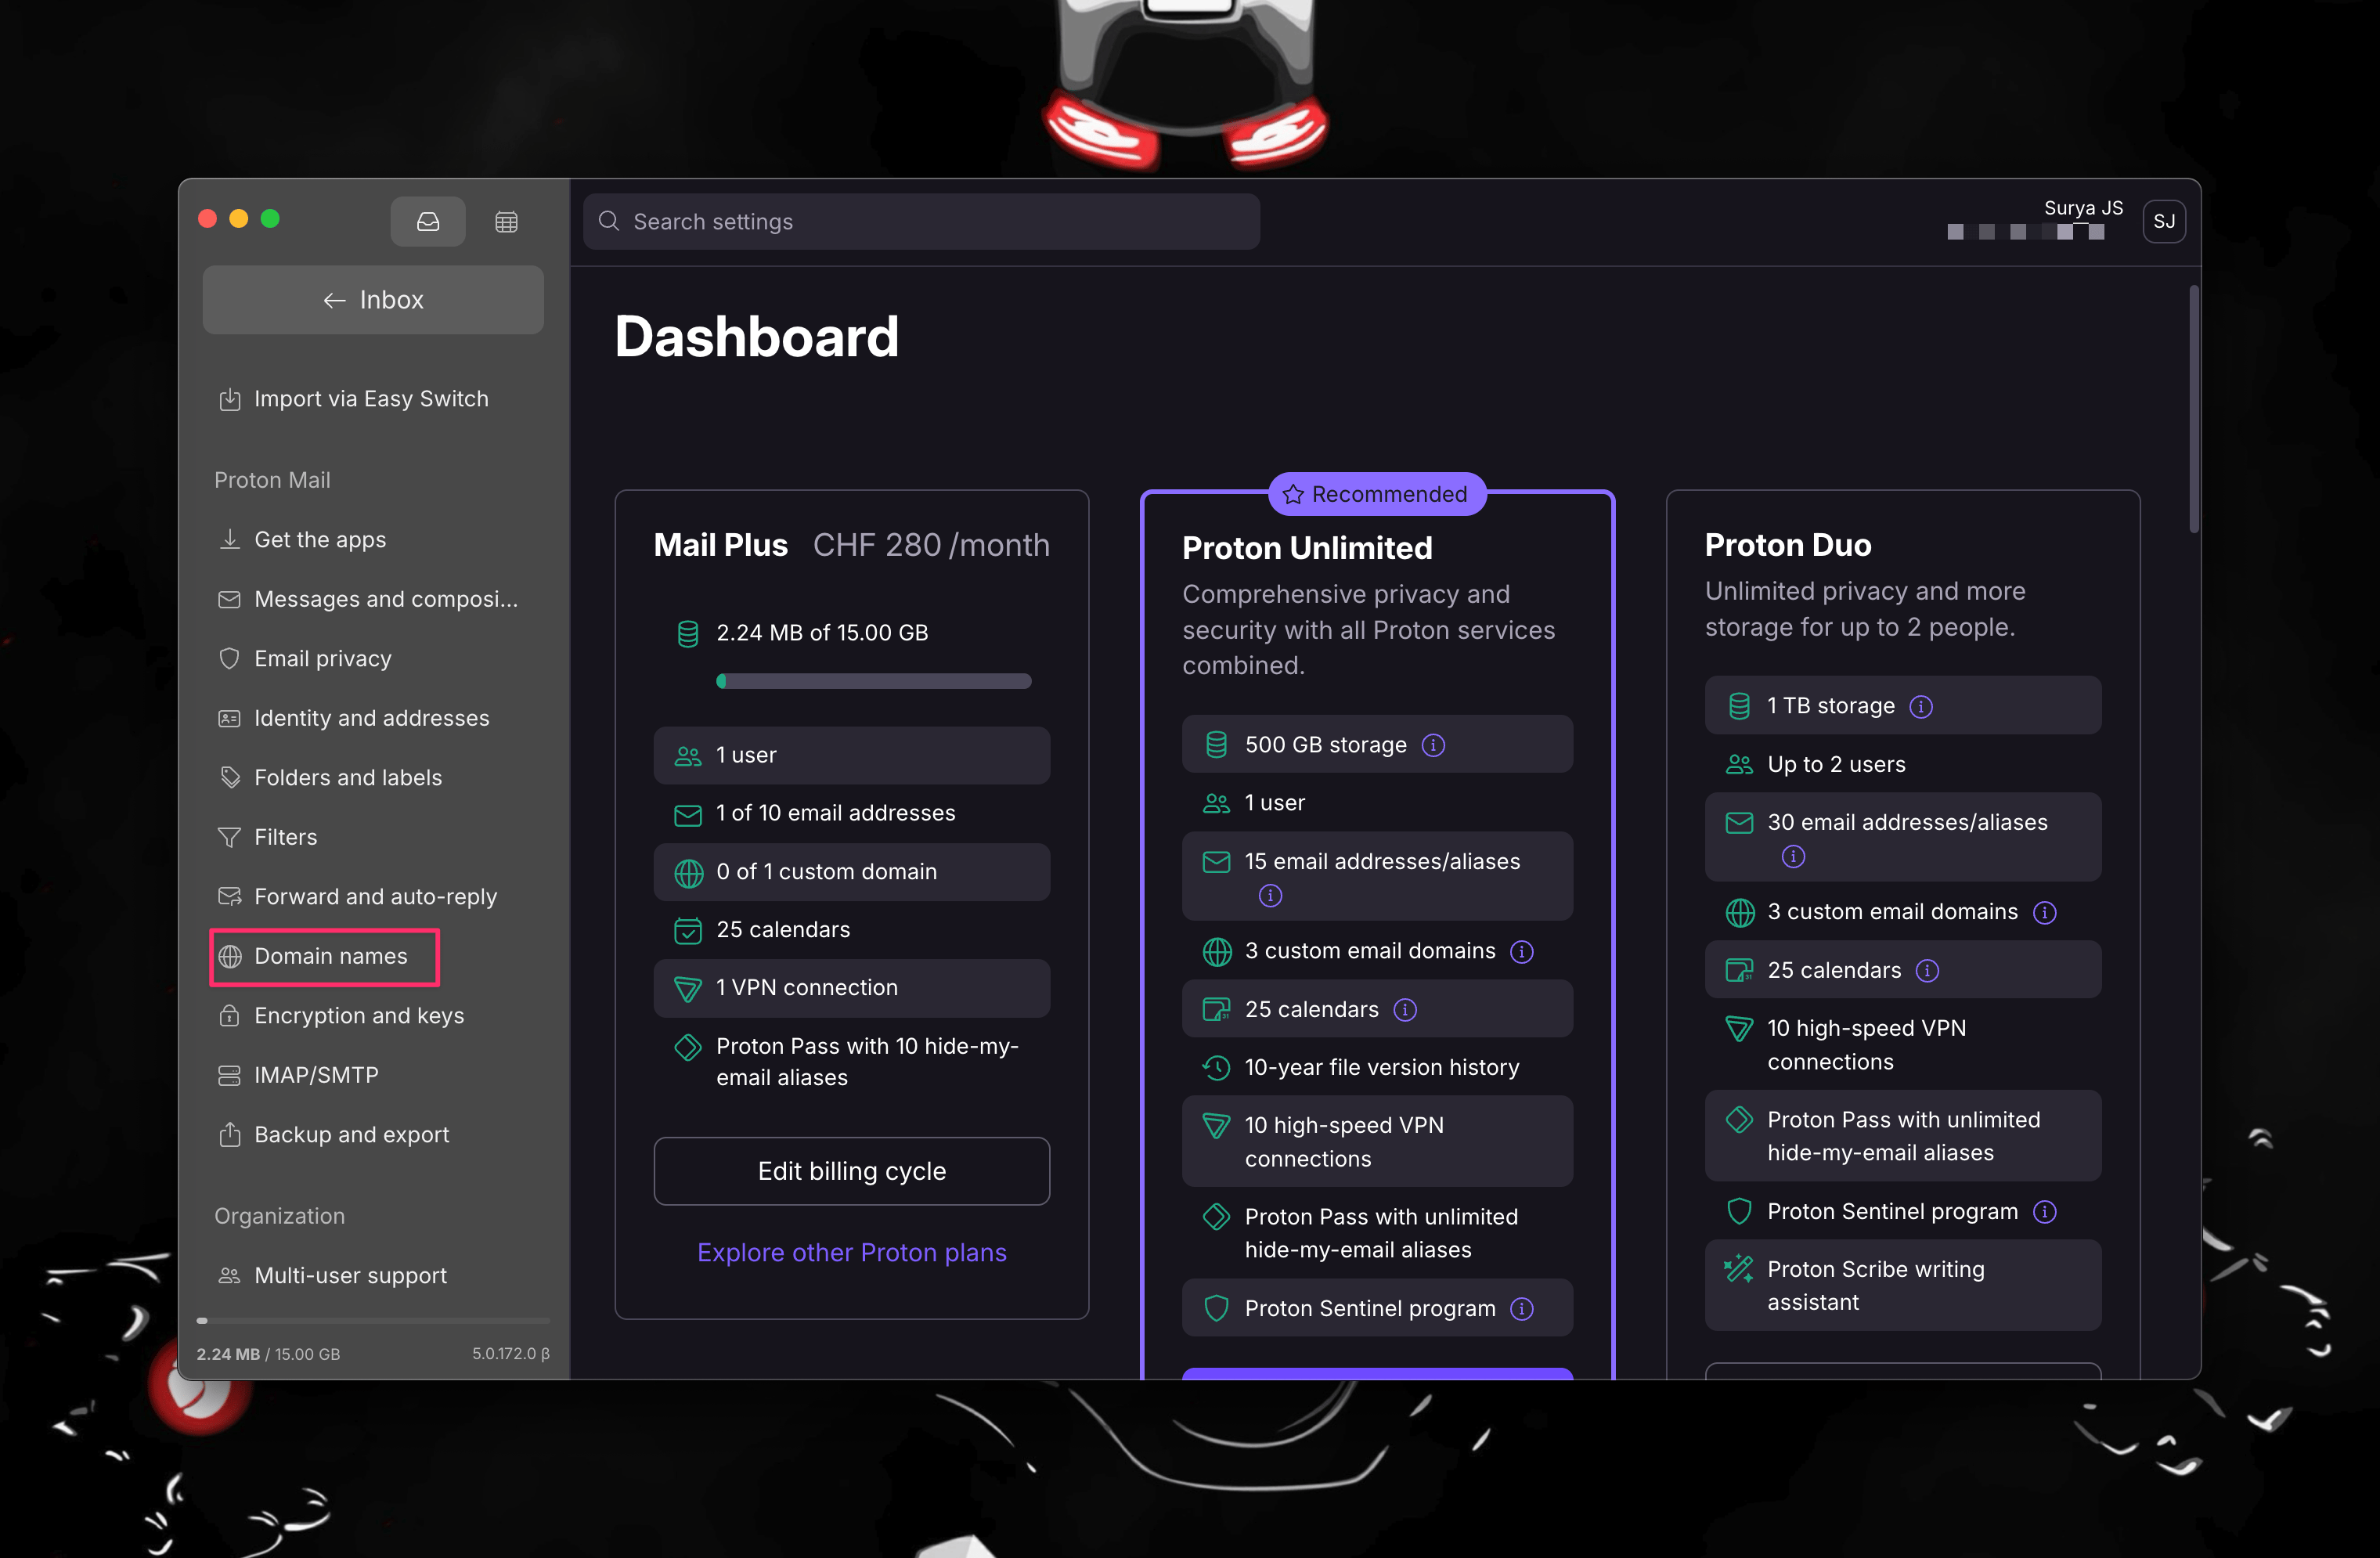Go back to Inbox

[x=373, y=300]
